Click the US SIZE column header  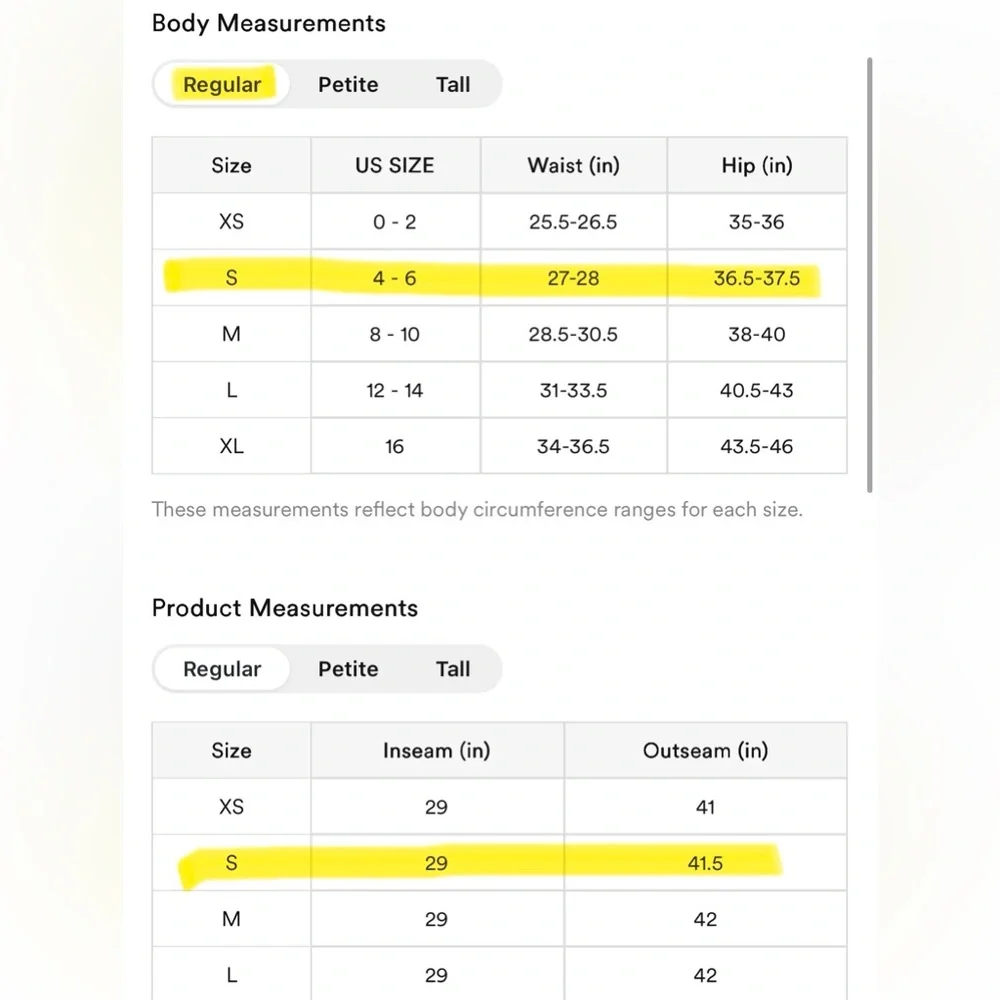(x=395, y=165)
